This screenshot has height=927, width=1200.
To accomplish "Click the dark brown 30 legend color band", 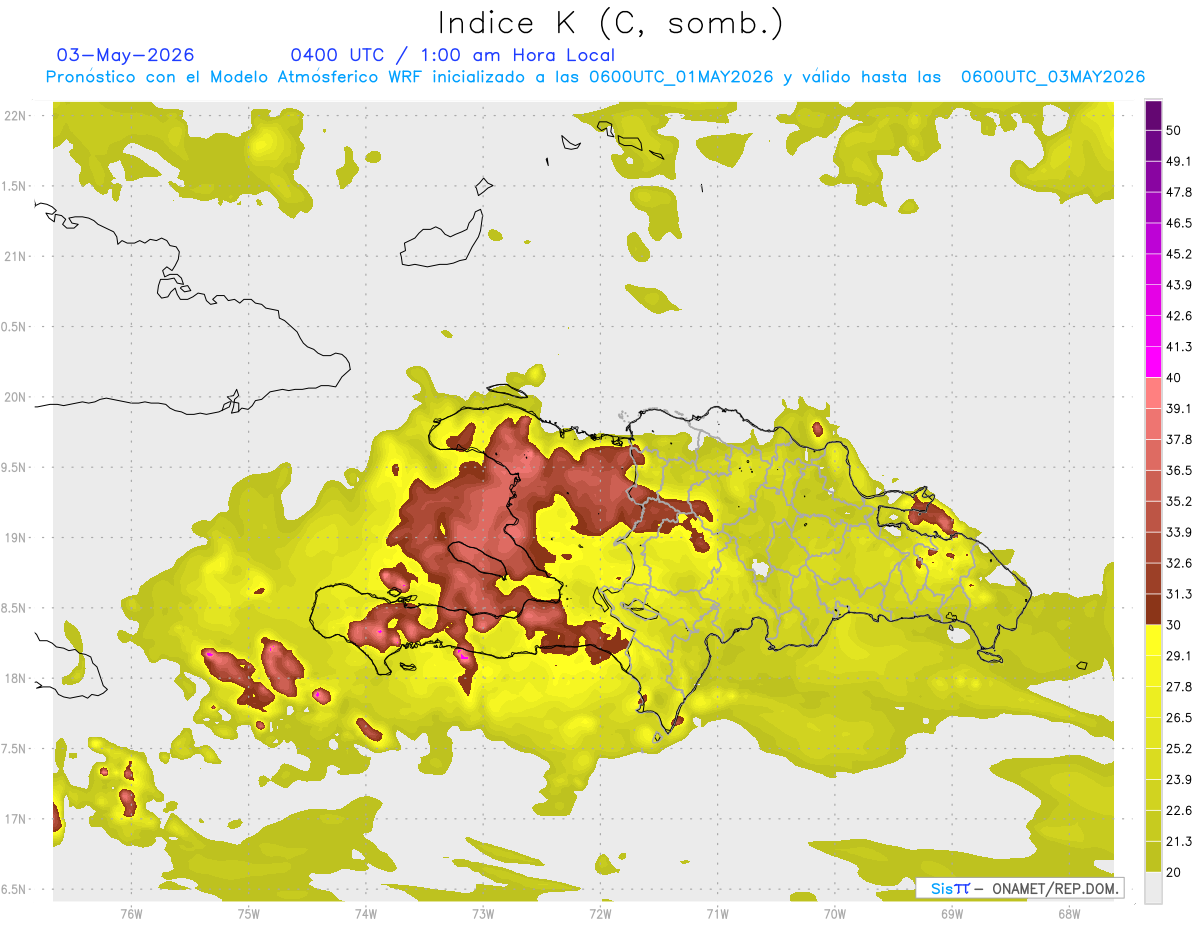I will pyautogui.click(x=1153, y=609).
